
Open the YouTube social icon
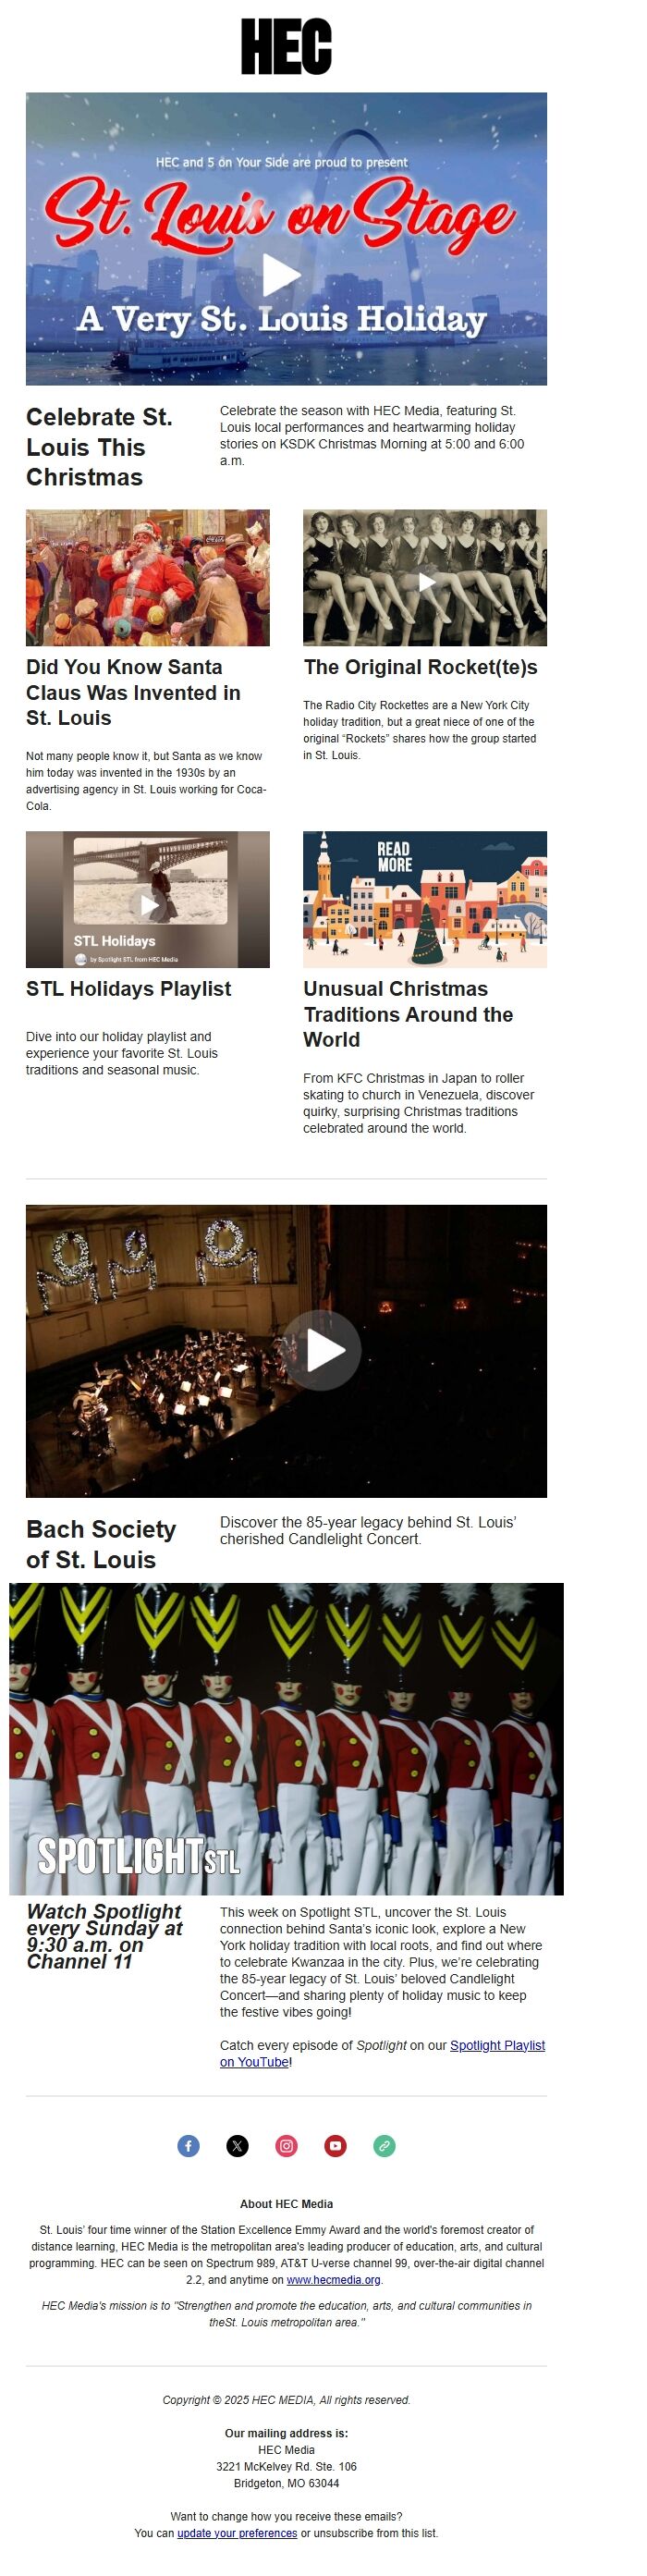click(335, 2145)
